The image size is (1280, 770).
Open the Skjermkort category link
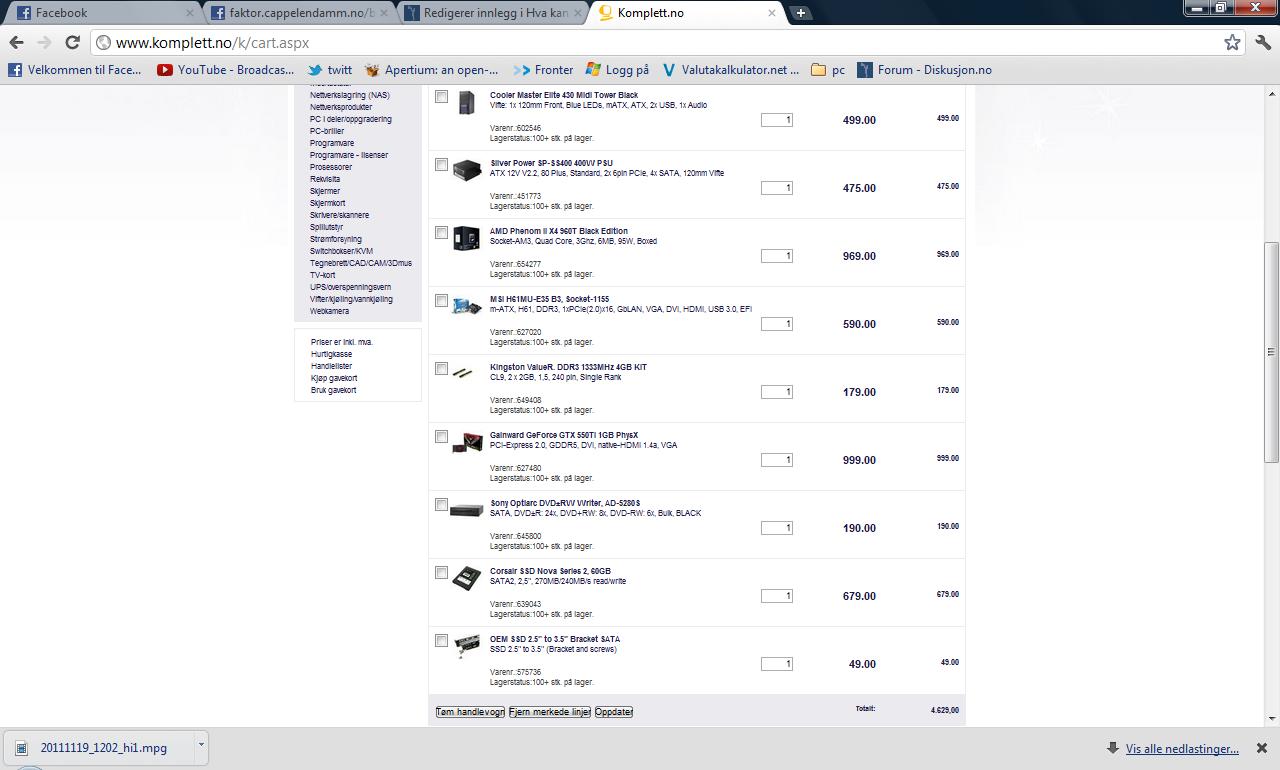[327, 203]
